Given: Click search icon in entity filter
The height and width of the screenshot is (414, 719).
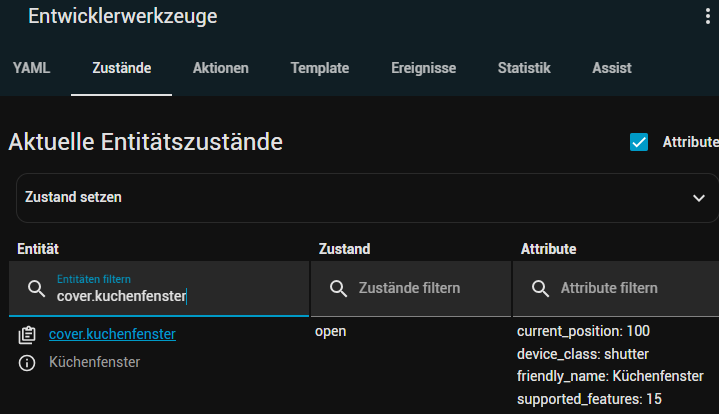Looking at the screenshot, I should click(x=36, y=288).
